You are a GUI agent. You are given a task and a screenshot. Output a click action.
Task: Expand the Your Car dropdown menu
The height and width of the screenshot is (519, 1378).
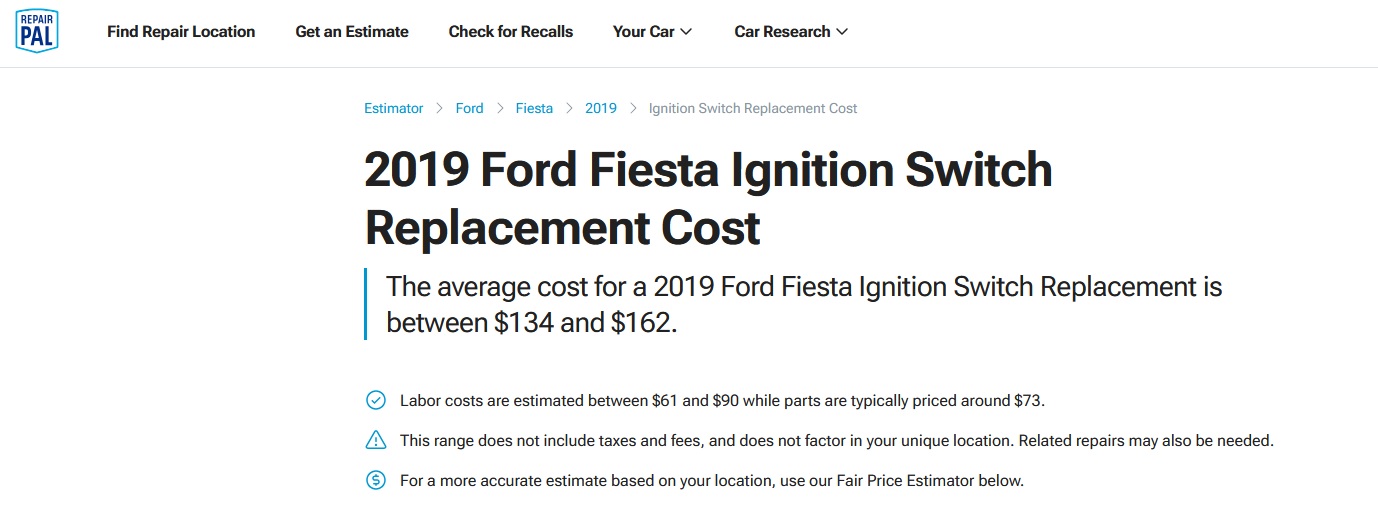[x=652, y=32]
